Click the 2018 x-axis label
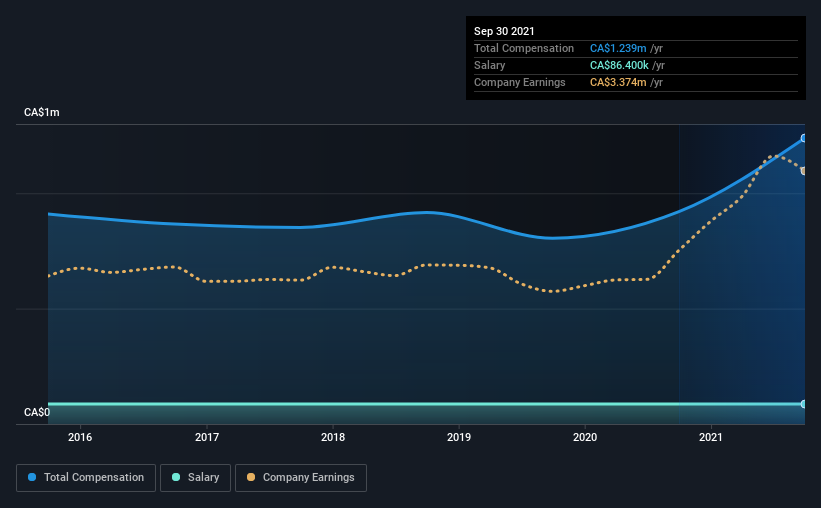This screenshot has height=508, width=821. coord(333,437)
